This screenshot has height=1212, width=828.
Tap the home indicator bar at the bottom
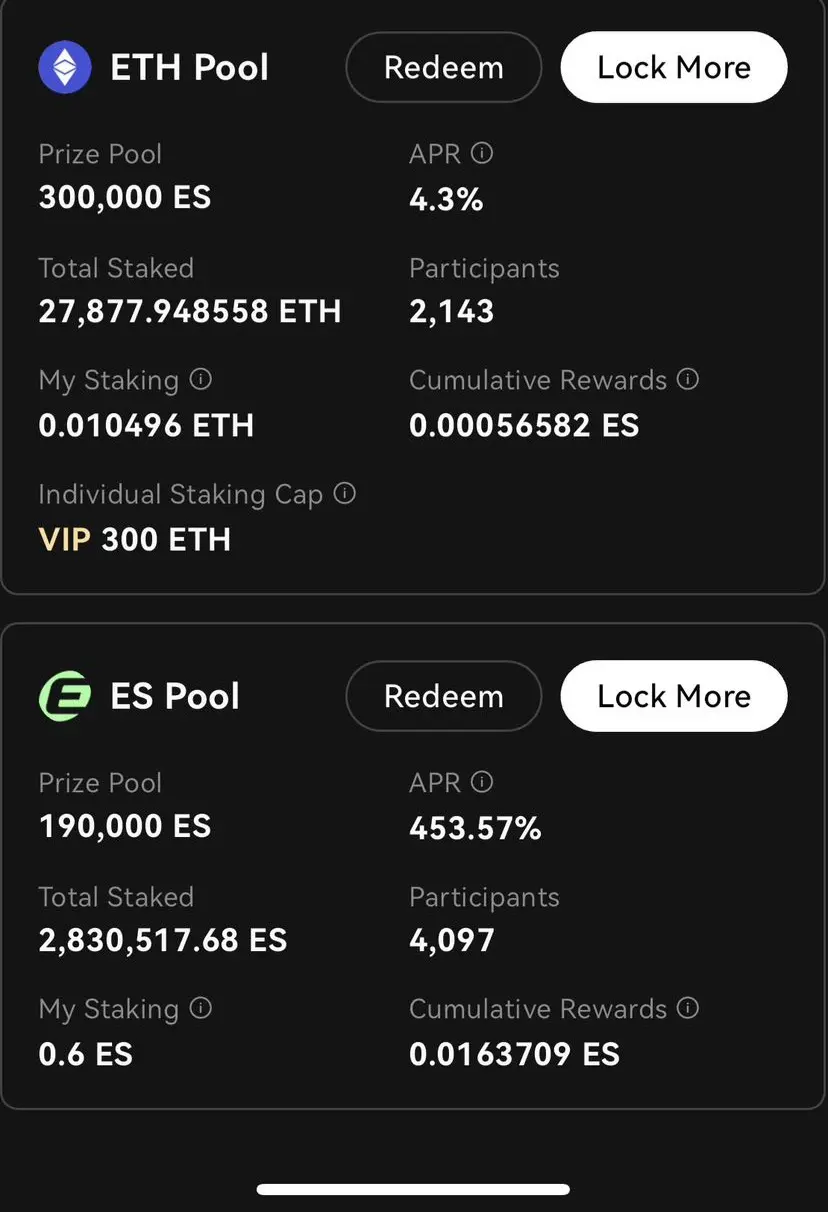pyautogui.click(x=413, y=1190)
